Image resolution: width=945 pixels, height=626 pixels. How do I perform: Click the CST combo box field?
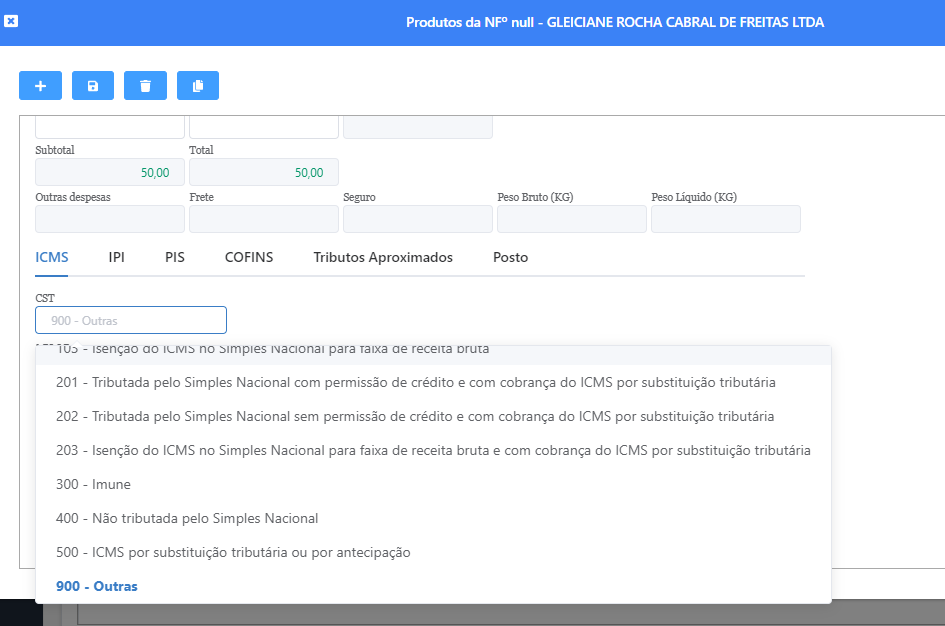pyautogui.click(x=131, y=320)
